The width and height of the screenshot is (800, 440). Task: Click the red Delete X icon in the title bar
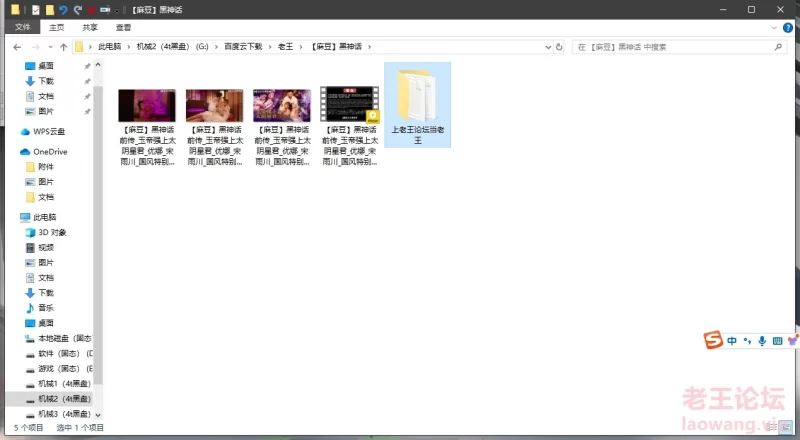[x=91, y=10]
